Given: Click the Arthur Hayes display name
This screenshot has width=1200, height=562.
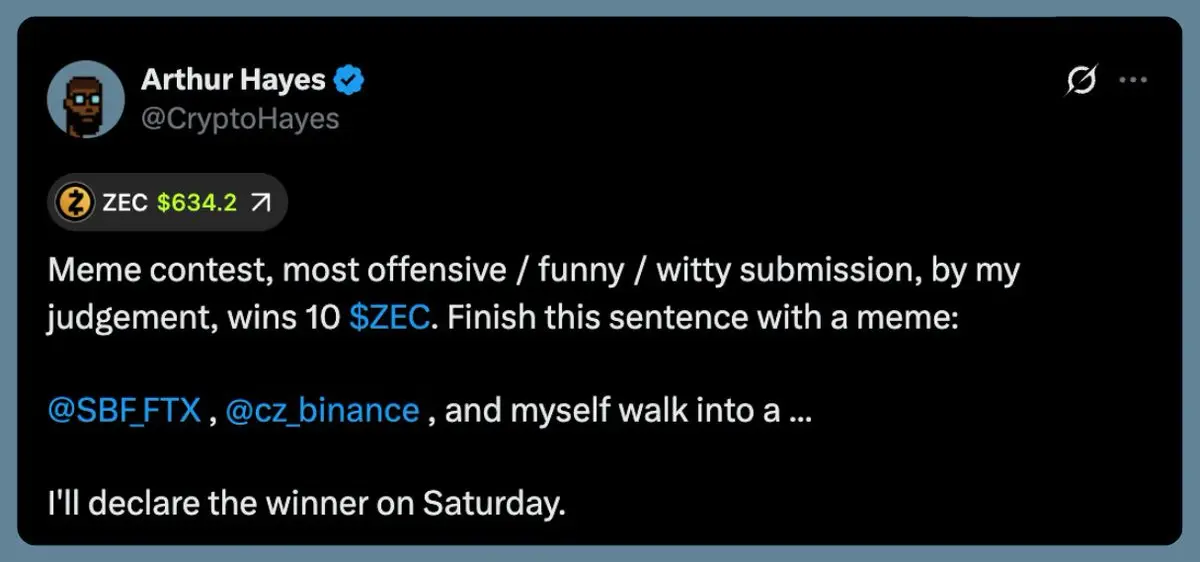Looking at the screenshot, I should tap(234, 80).
